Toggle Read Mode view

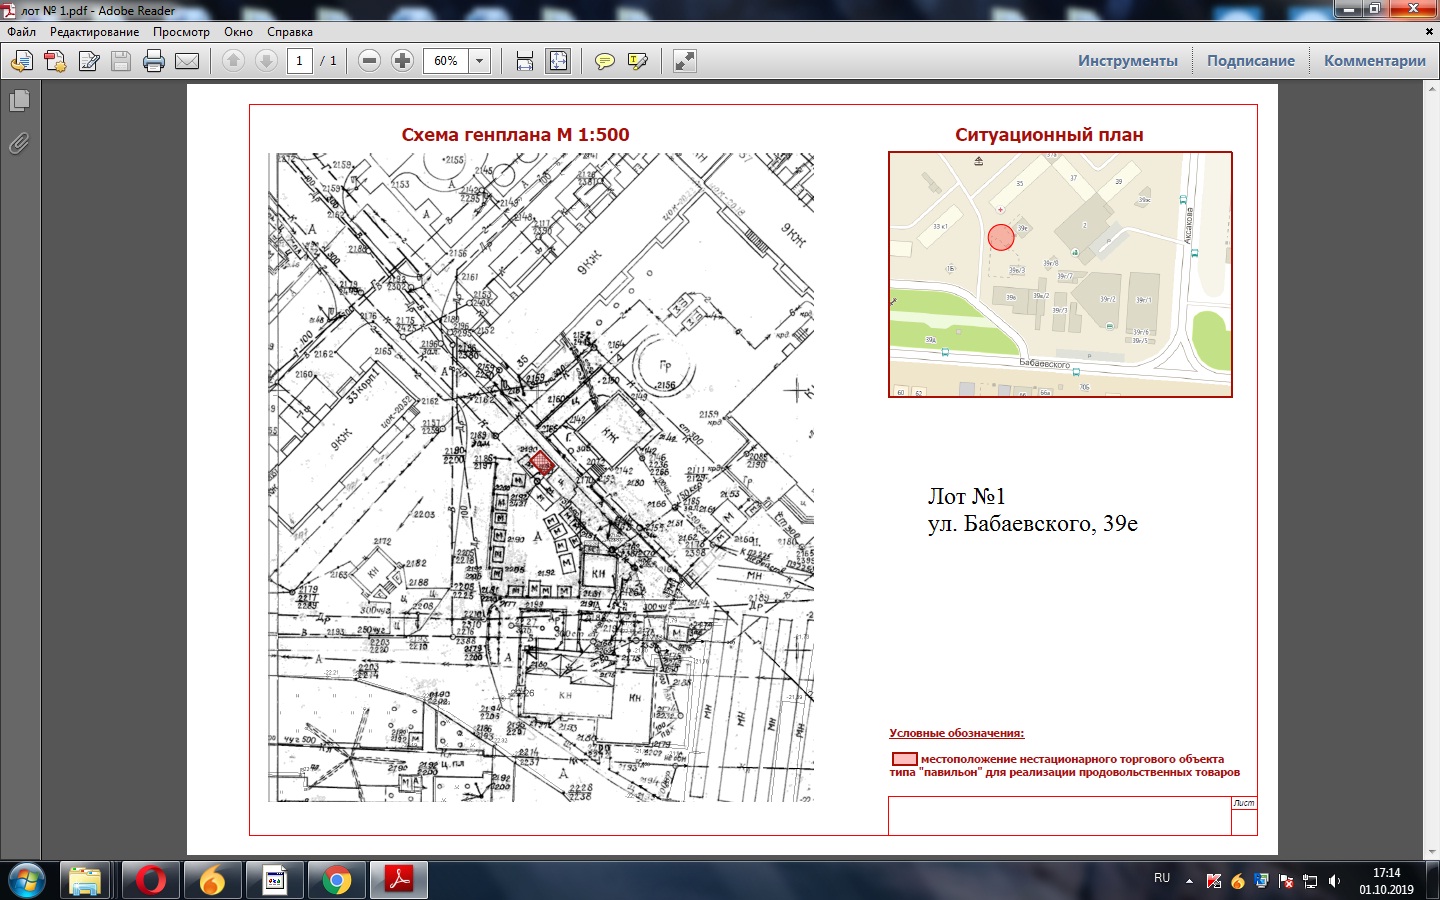pyautogui.click(x=685, y=61)
